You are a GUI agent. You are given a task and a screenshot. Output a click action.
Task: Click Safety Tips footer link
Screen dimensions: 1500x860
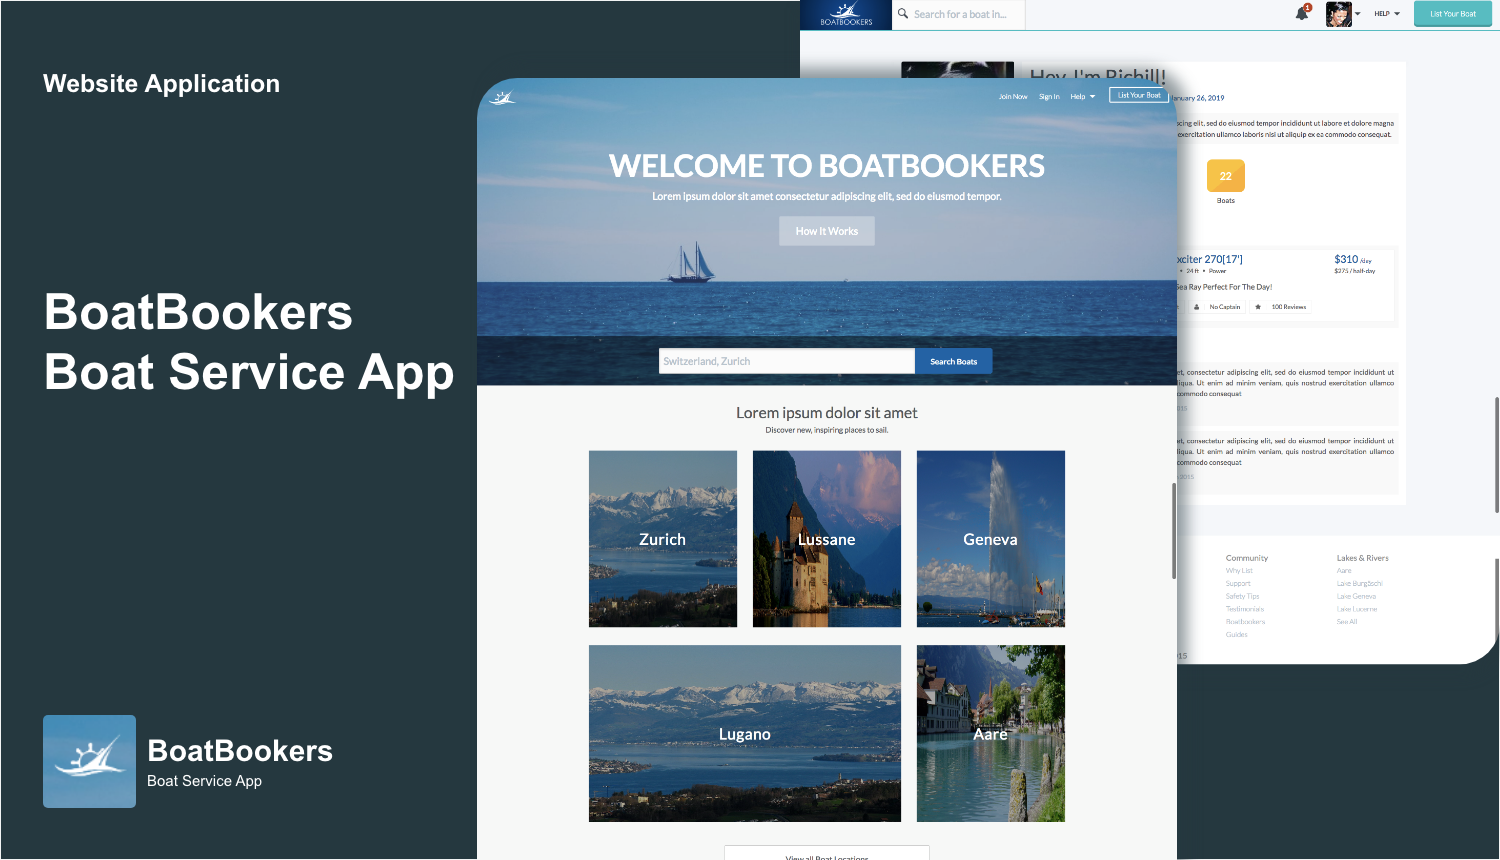point(1243,596)
